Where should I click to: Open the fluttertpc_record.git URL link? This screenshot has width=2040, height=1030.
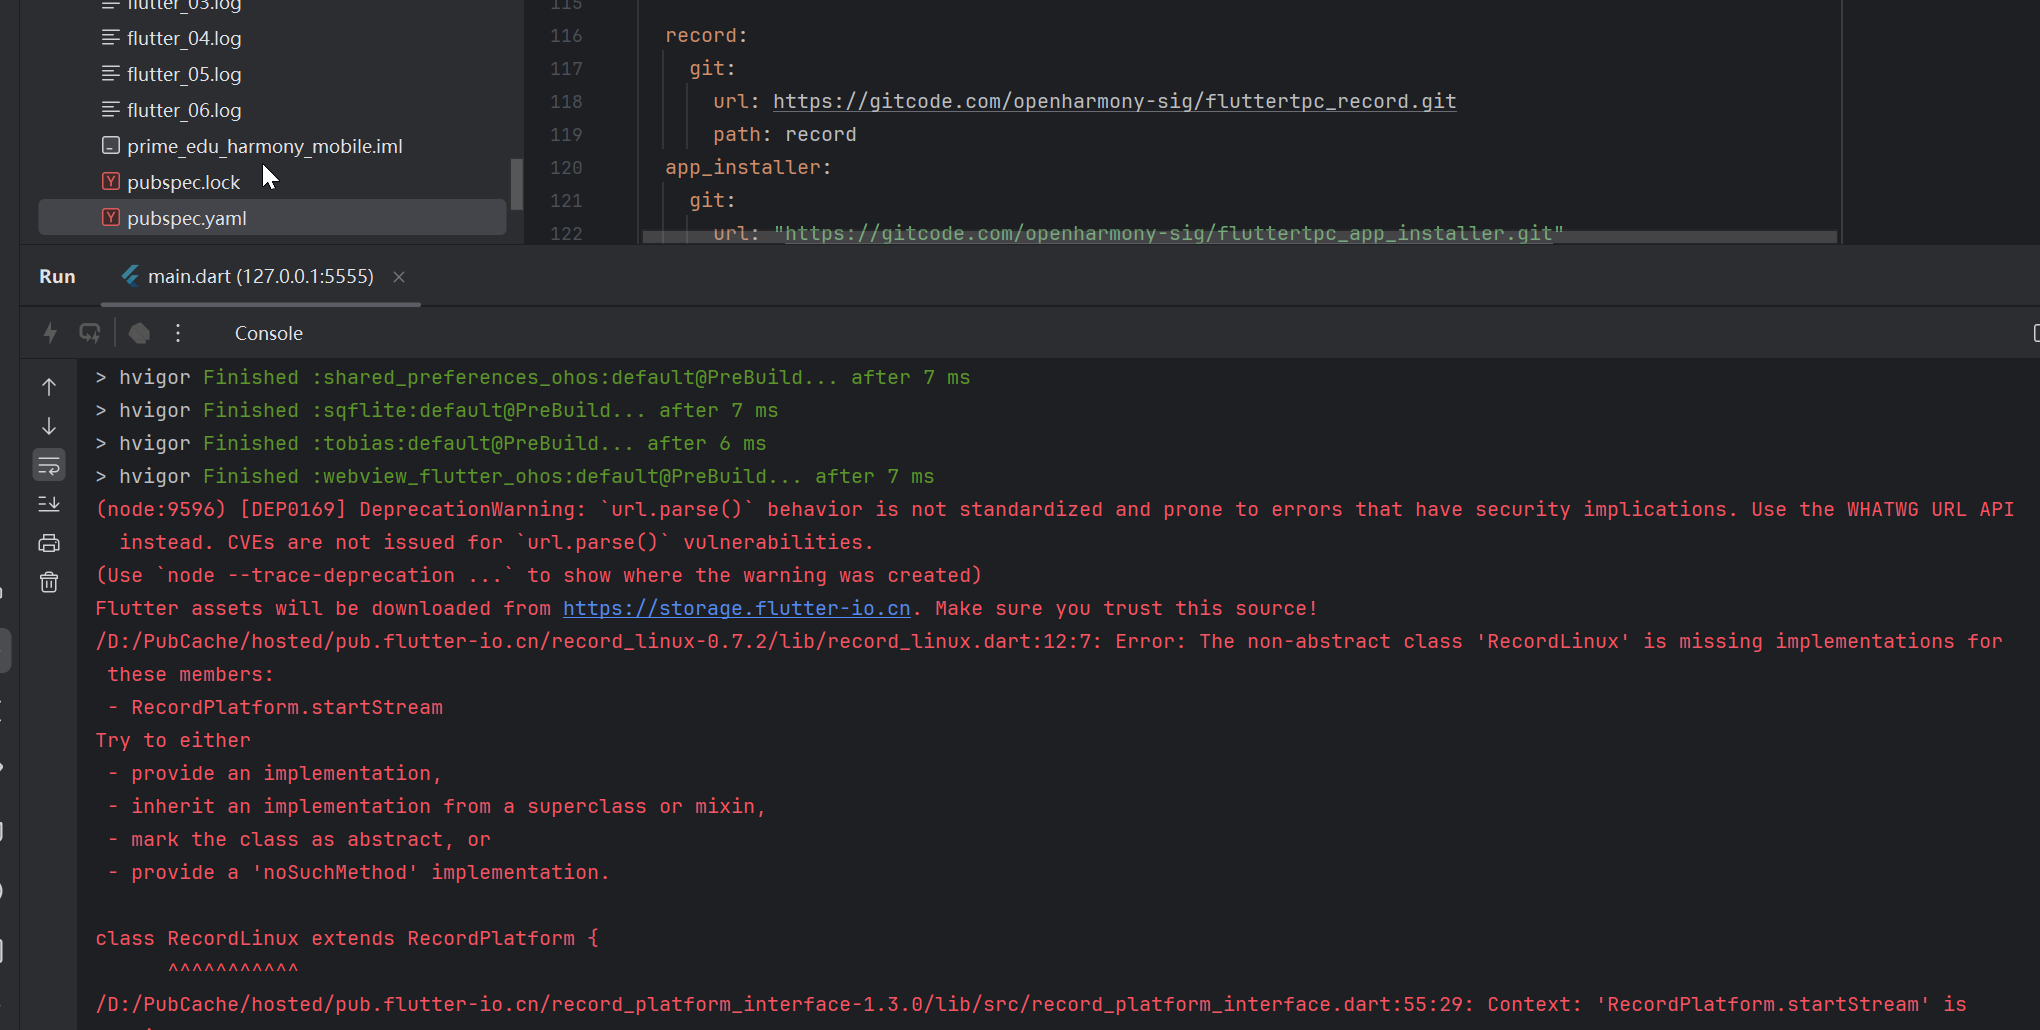(x=1114, y=102)
